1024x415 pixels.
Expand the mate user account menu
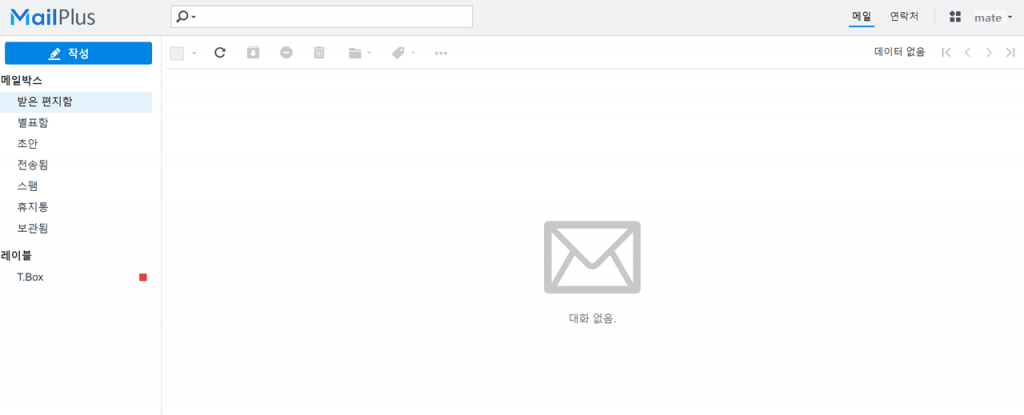tap(993, 18)
